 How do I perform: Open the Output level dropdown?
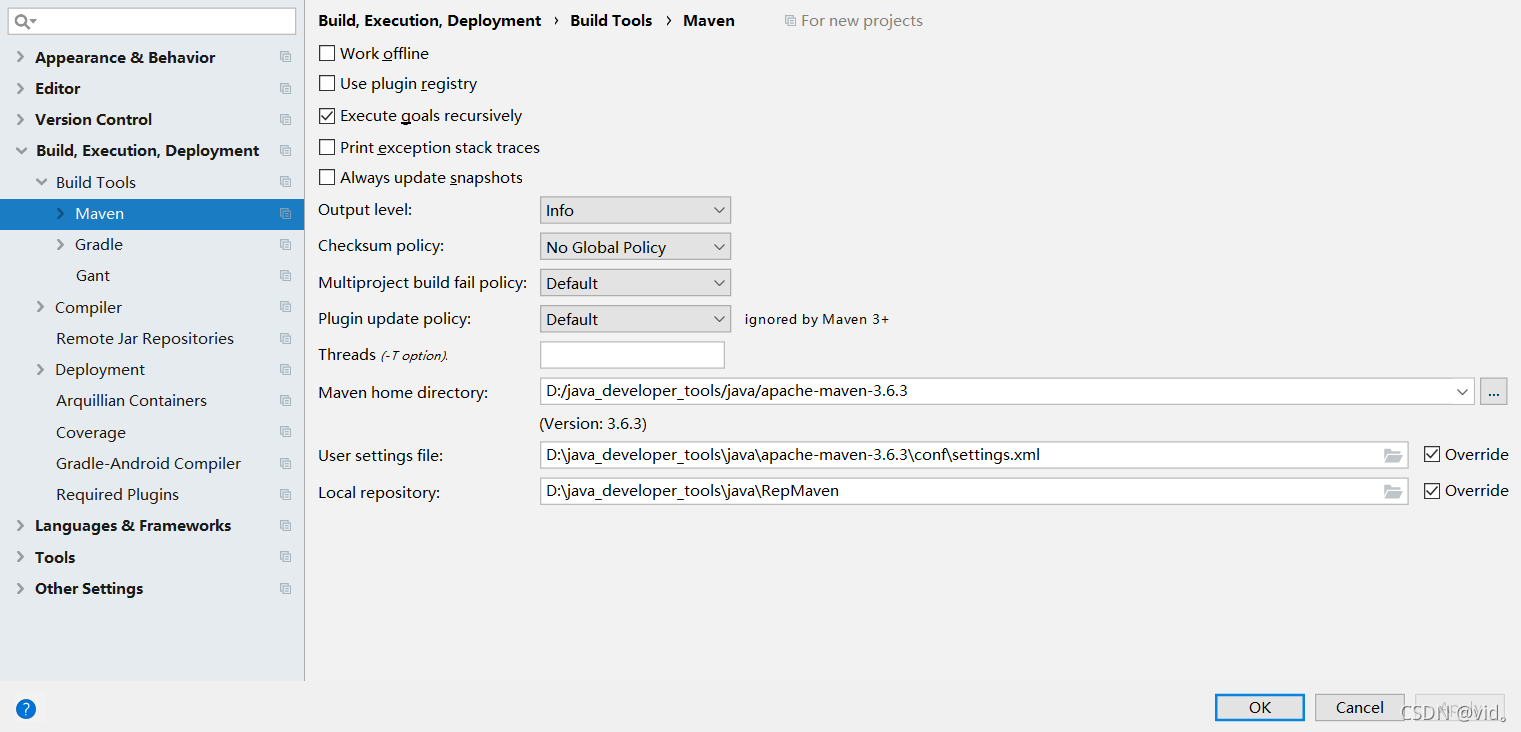(x=635, y=210)
